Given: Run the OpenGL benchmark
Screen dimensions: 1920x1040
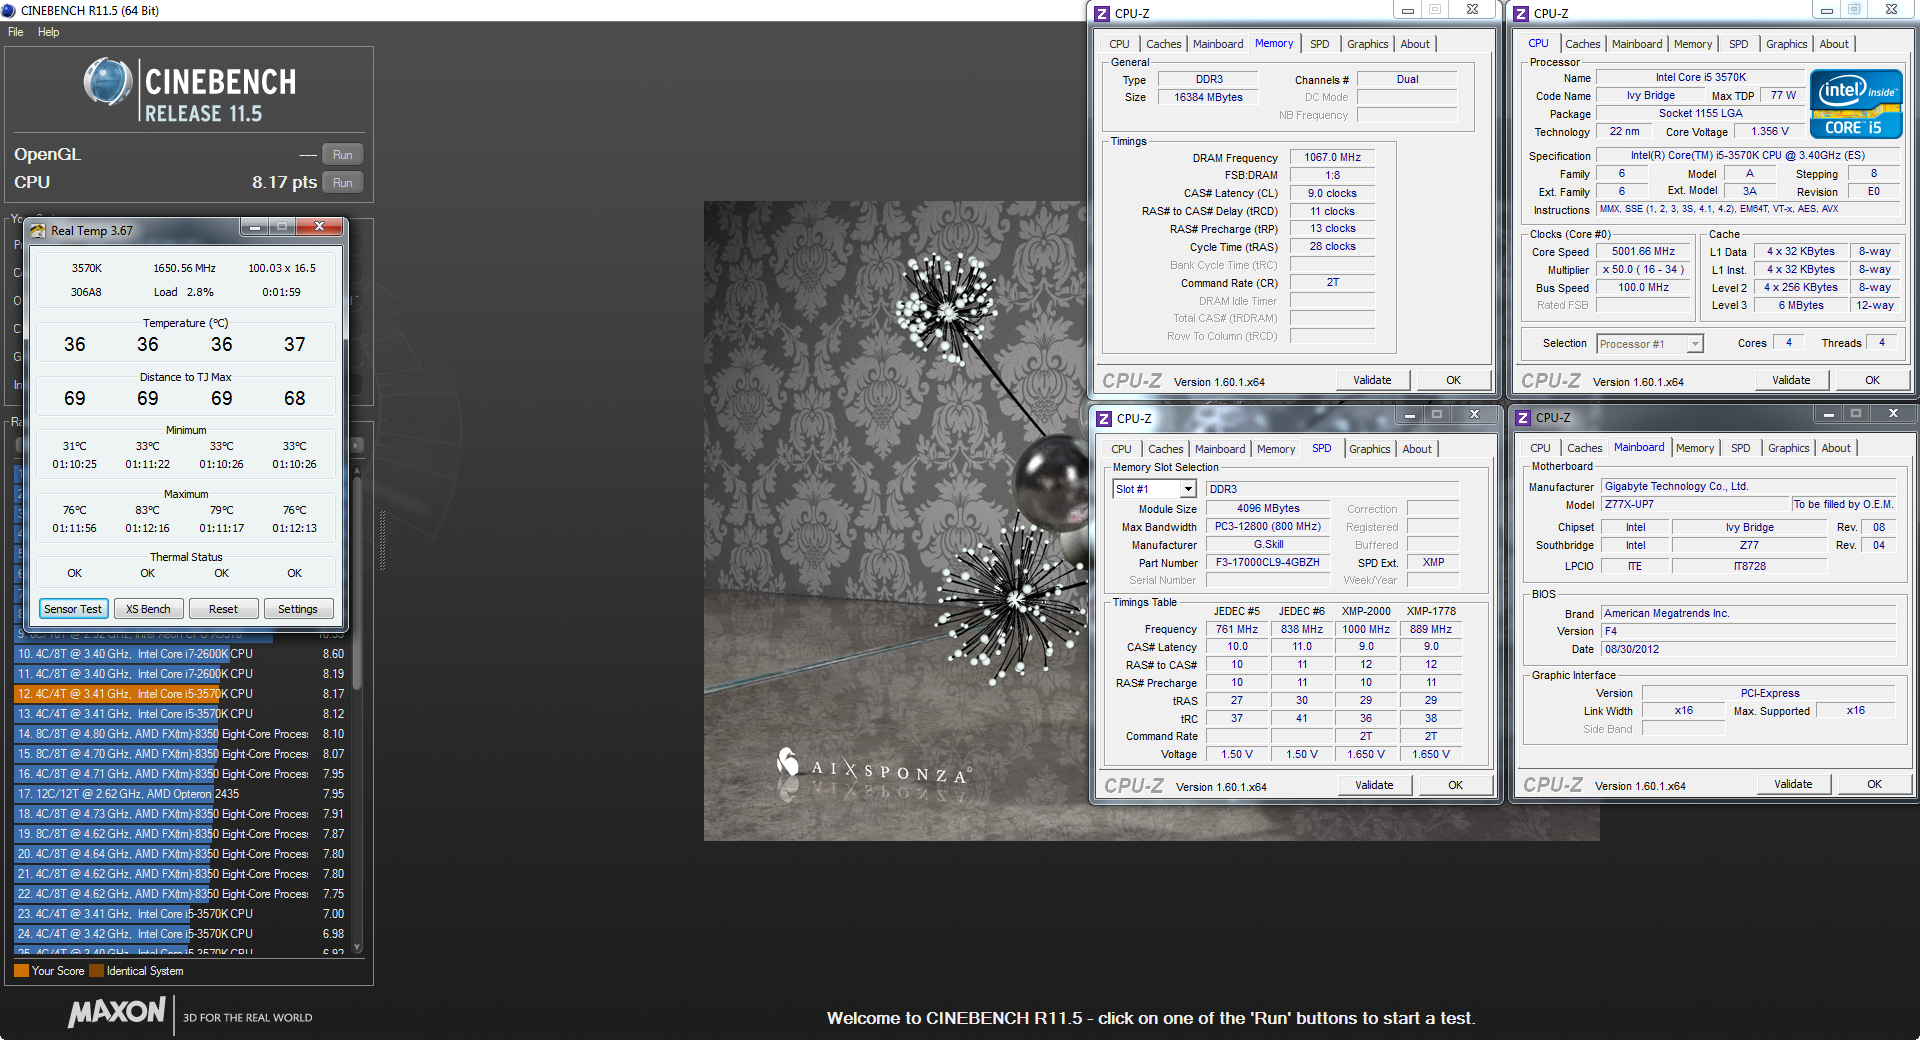Looking at the screenshot, I should 343,155.
